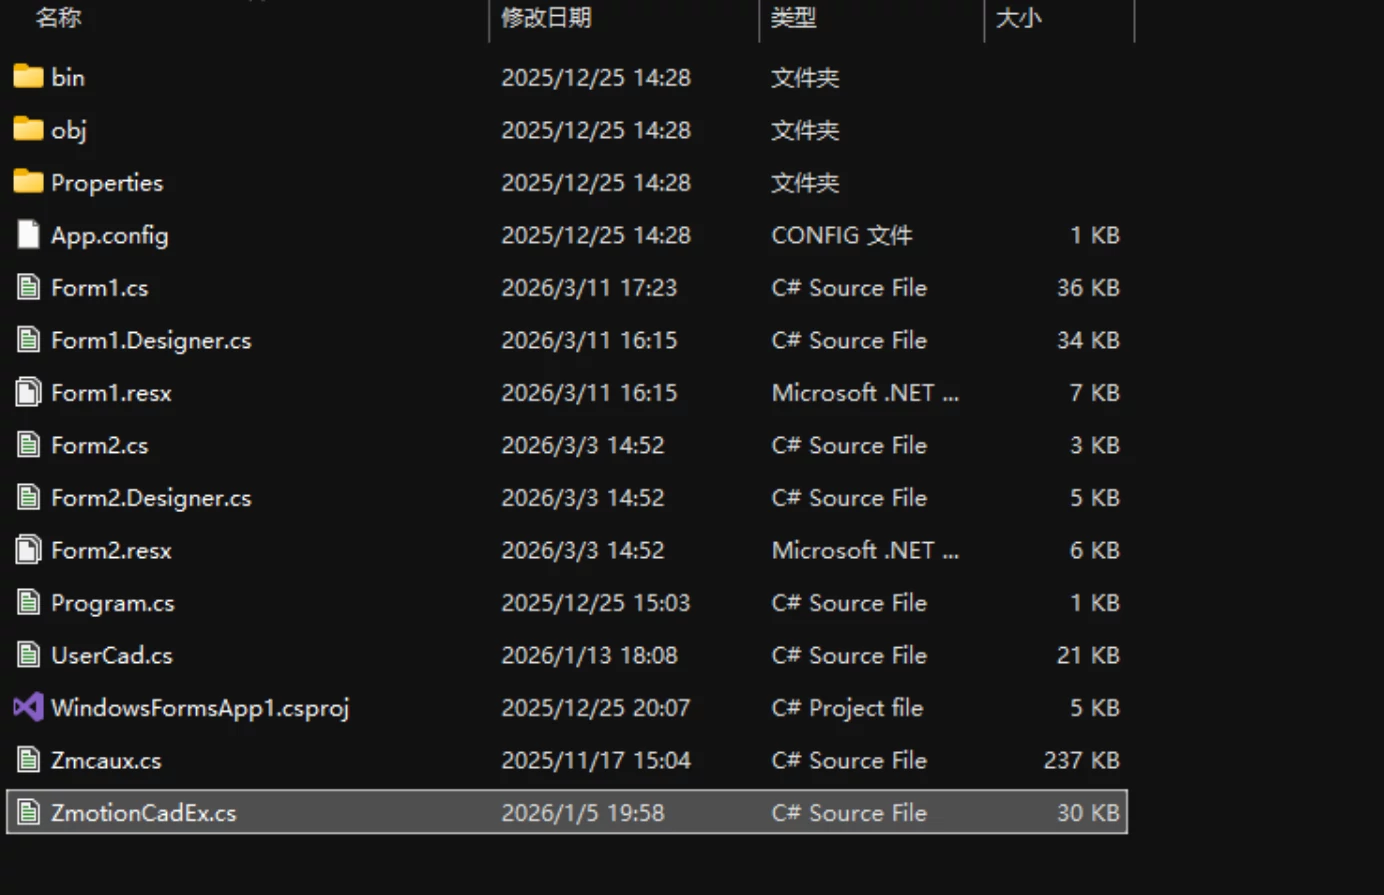Select the ZmotionCadEx.cs file name

pyautogui.click(x=144, y=813)
